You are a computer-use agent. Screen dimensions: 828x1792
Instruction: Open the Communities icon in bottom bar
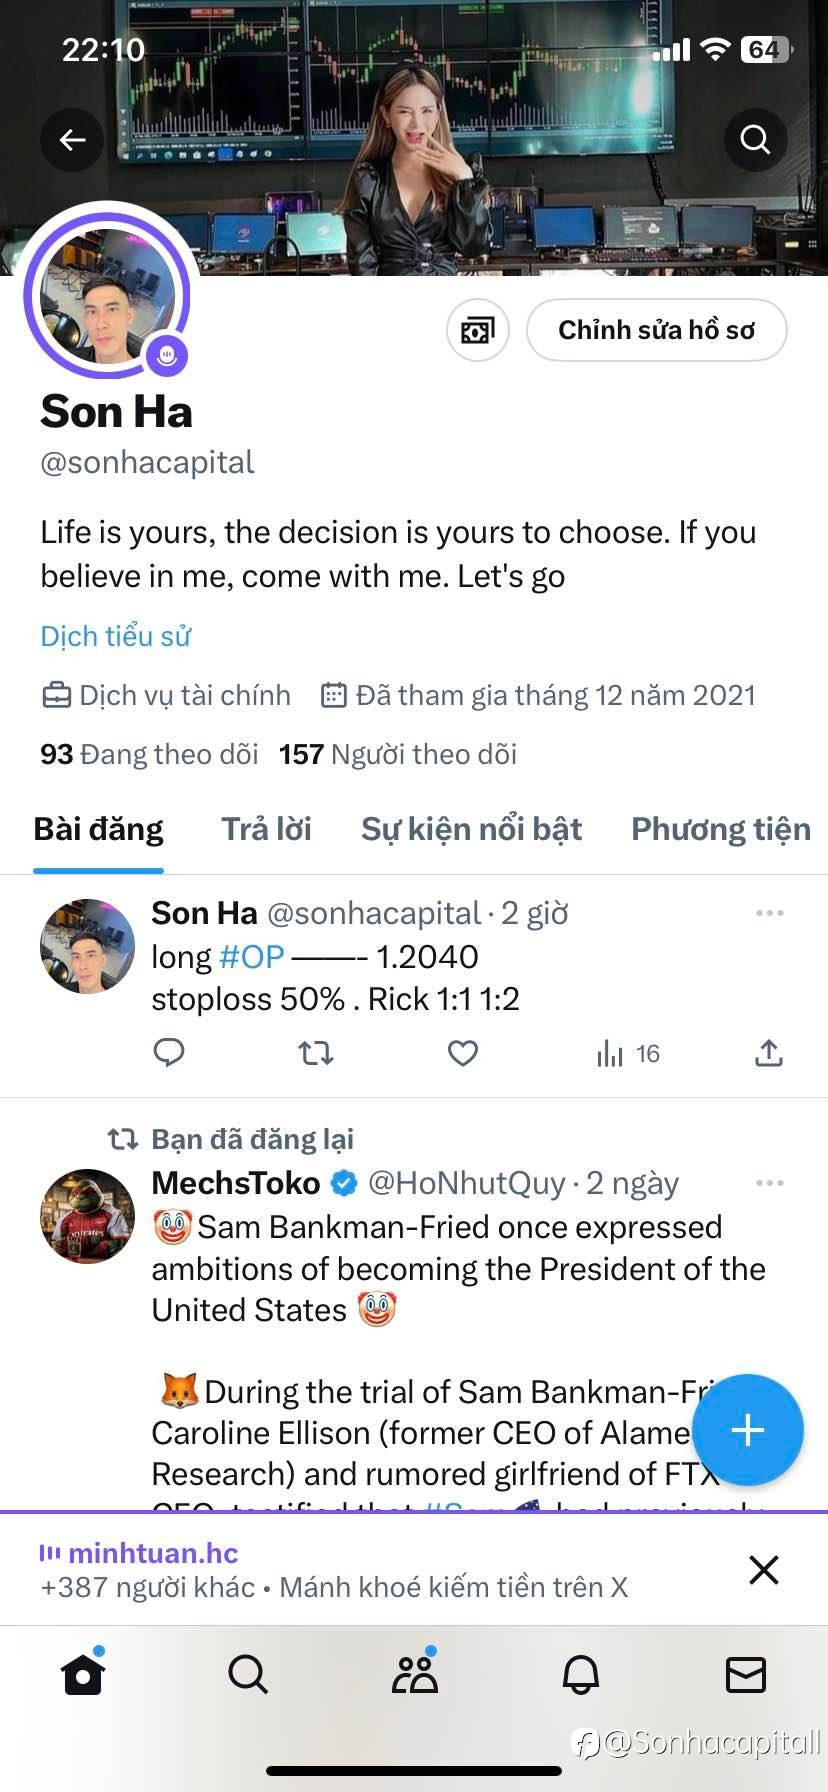[x=414, y=1674]
